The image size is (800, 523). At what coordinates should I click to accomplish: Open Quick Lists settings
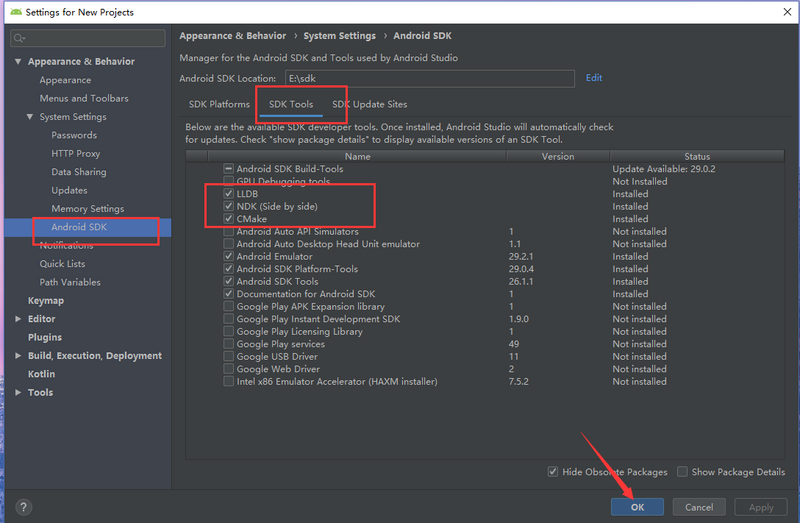pyautogui.click(x=62, y=264)
